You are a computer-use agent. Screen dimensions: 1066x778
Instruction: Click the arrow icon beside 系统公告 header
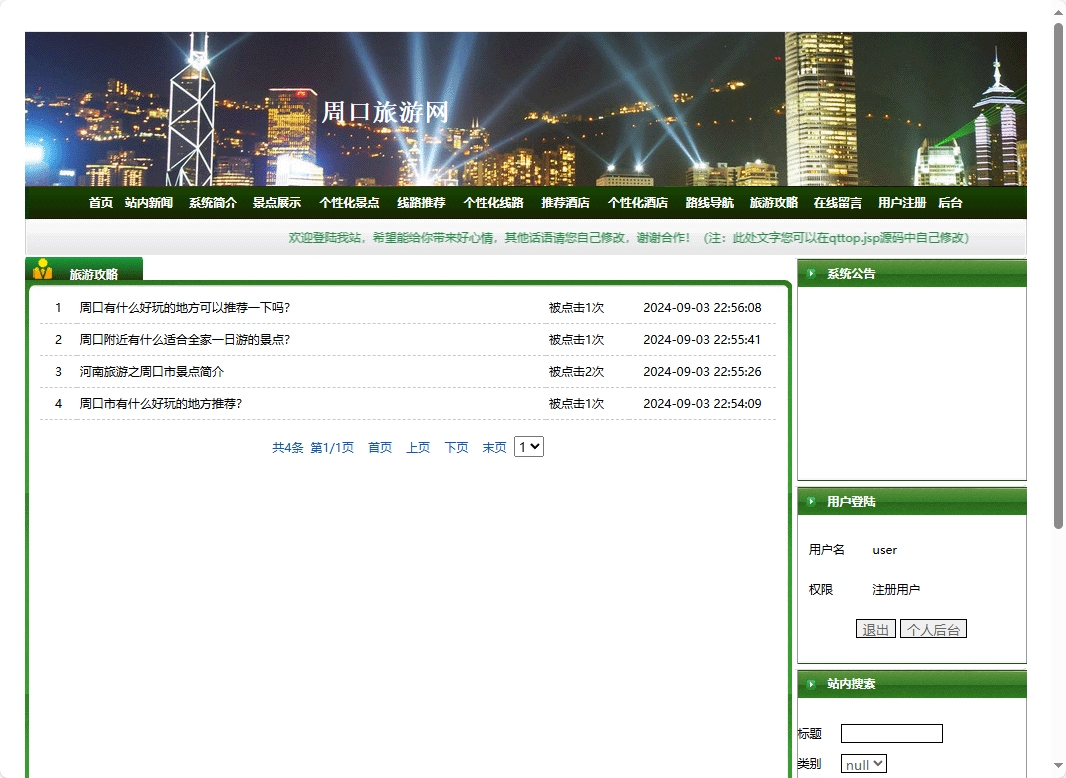(x=810, y=273)
